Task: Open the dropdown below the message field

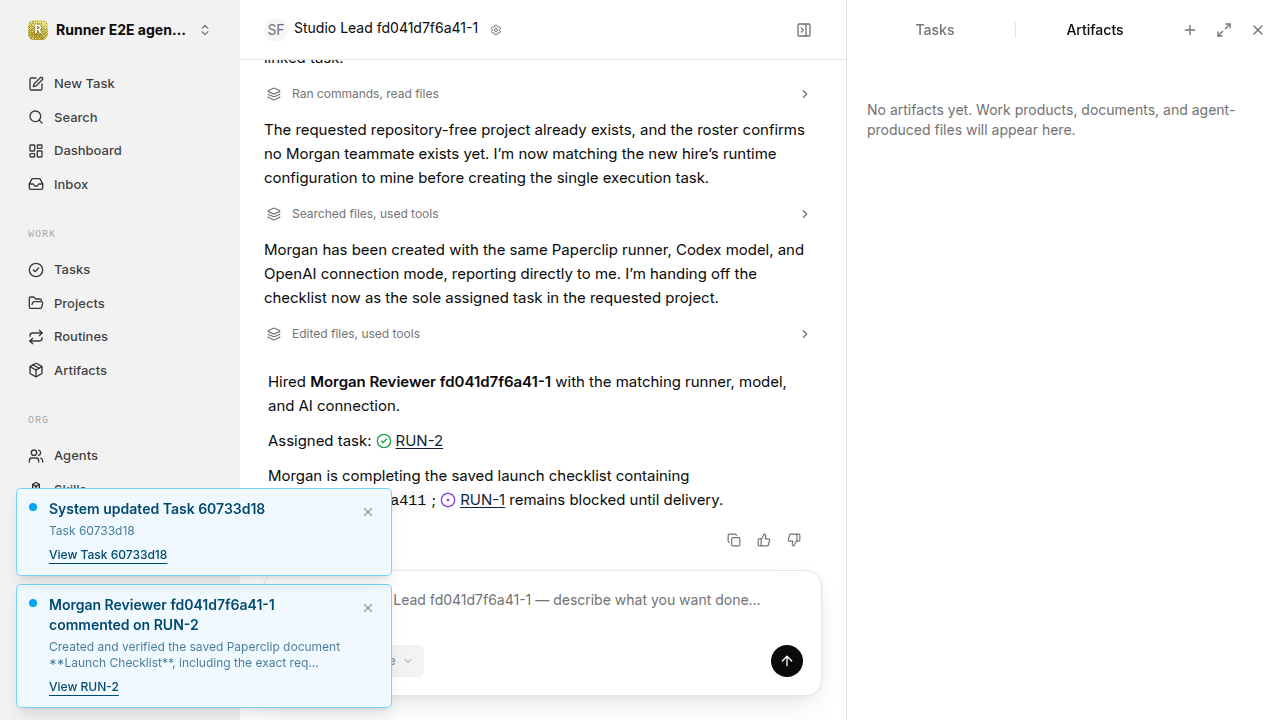Action: 405,661
